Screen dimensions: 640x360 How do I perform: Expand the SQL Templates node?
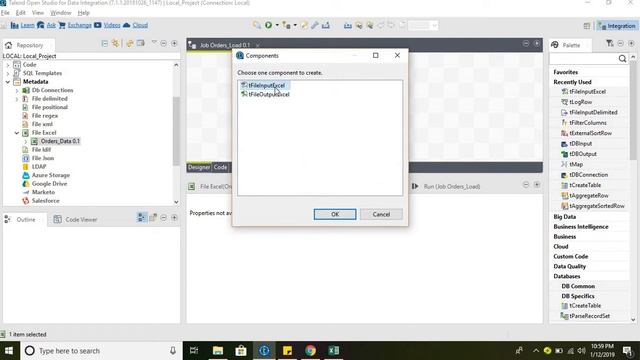7,73
